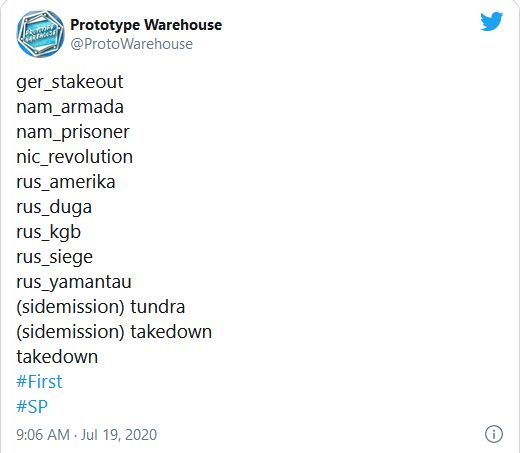Open the tweet info icon
Screen dimensions: 522x453
(493, 434)
